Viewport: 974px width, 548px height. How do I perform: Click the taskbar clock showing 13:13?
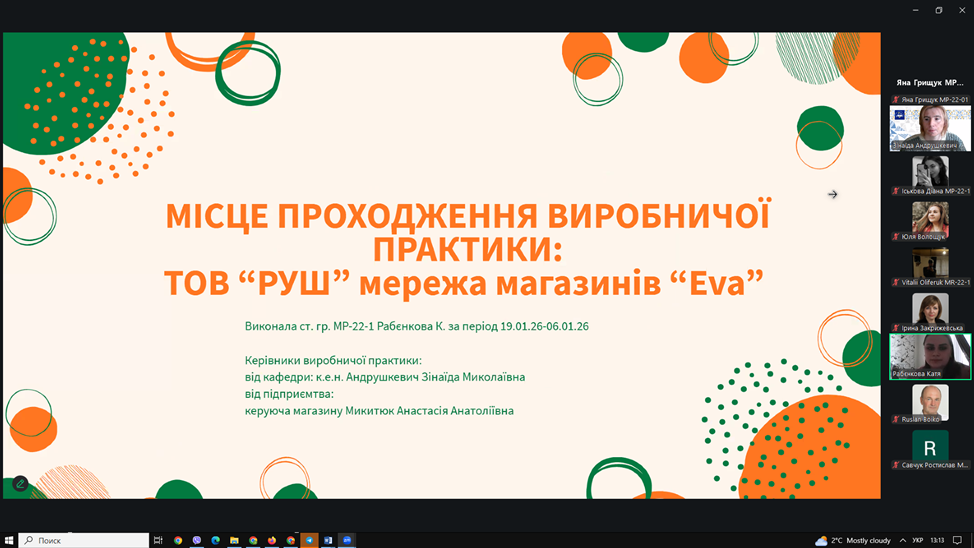click(937, 540)
